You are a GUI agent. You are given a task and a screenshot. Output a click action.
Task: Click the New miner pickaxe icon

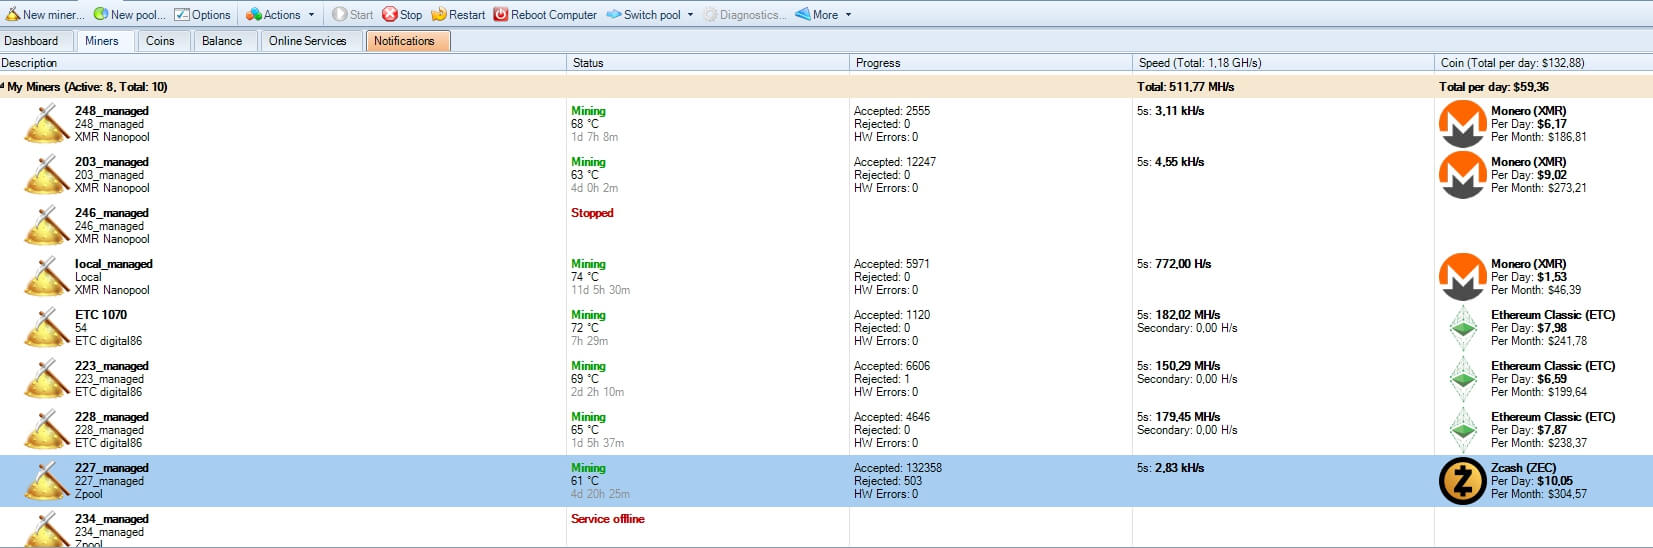[x=13, y=14]
